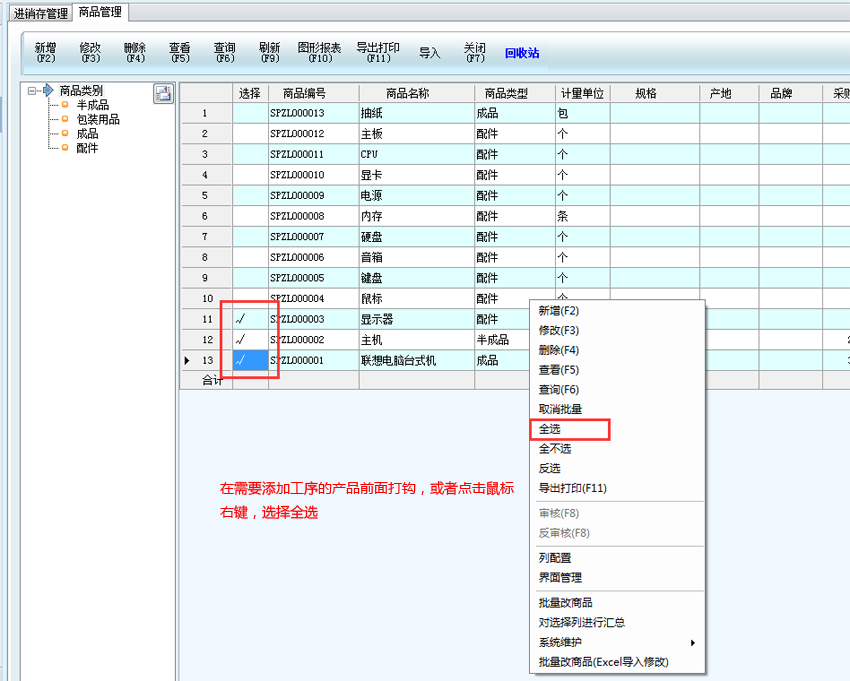This screenshot has width=850, height=681.
Task: Tick the selection cell for row 10
Action: tap(250, 298)
